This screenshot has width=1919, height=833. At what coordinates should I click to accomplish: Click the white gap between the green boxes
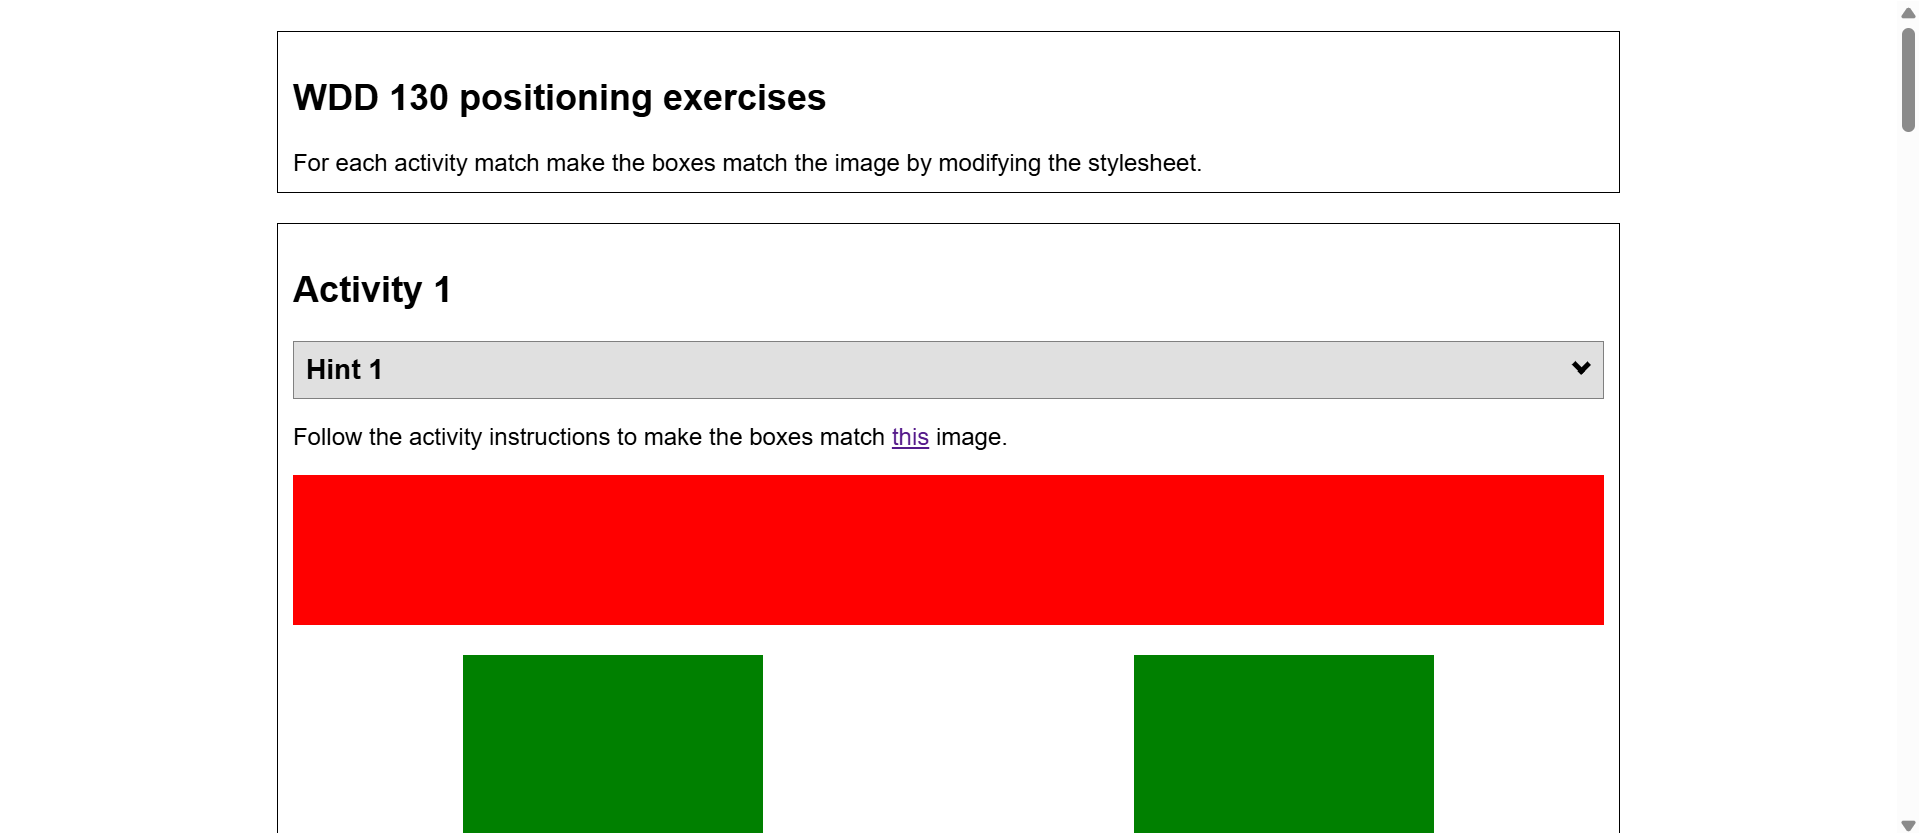pyautogui.click(x=947, y=743)
